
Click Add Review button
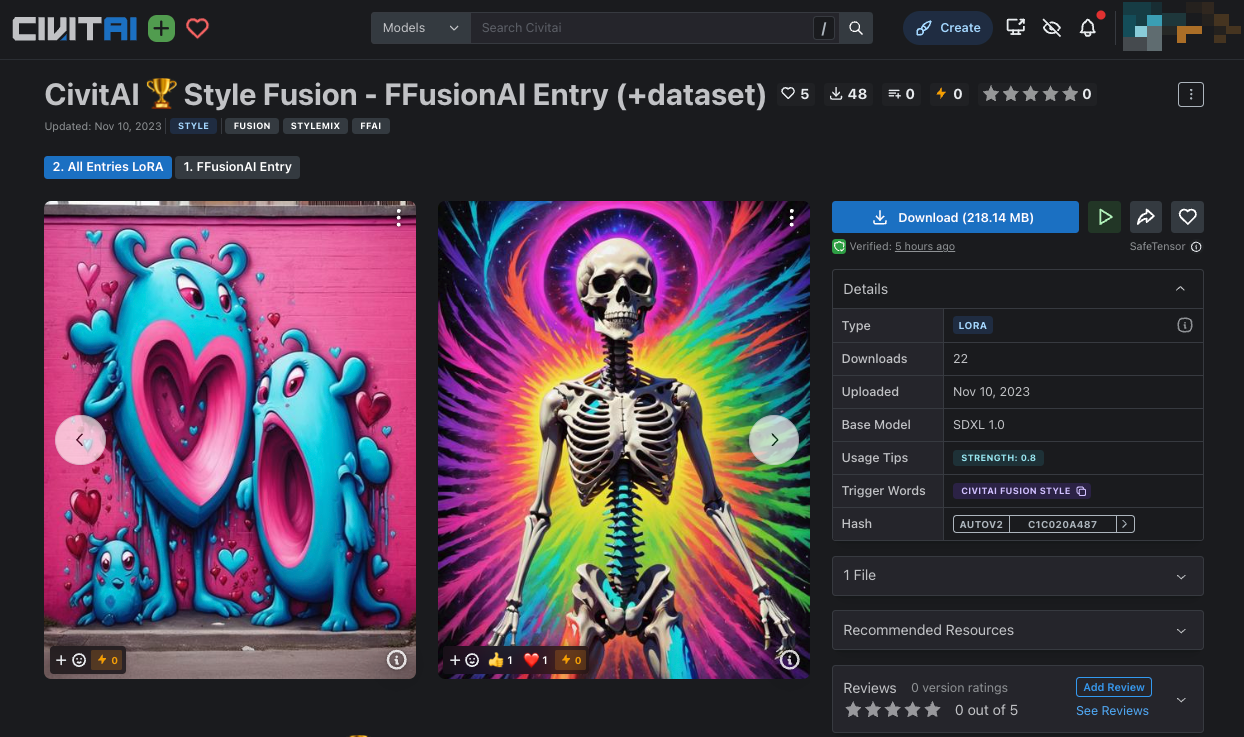point(1114,687)
